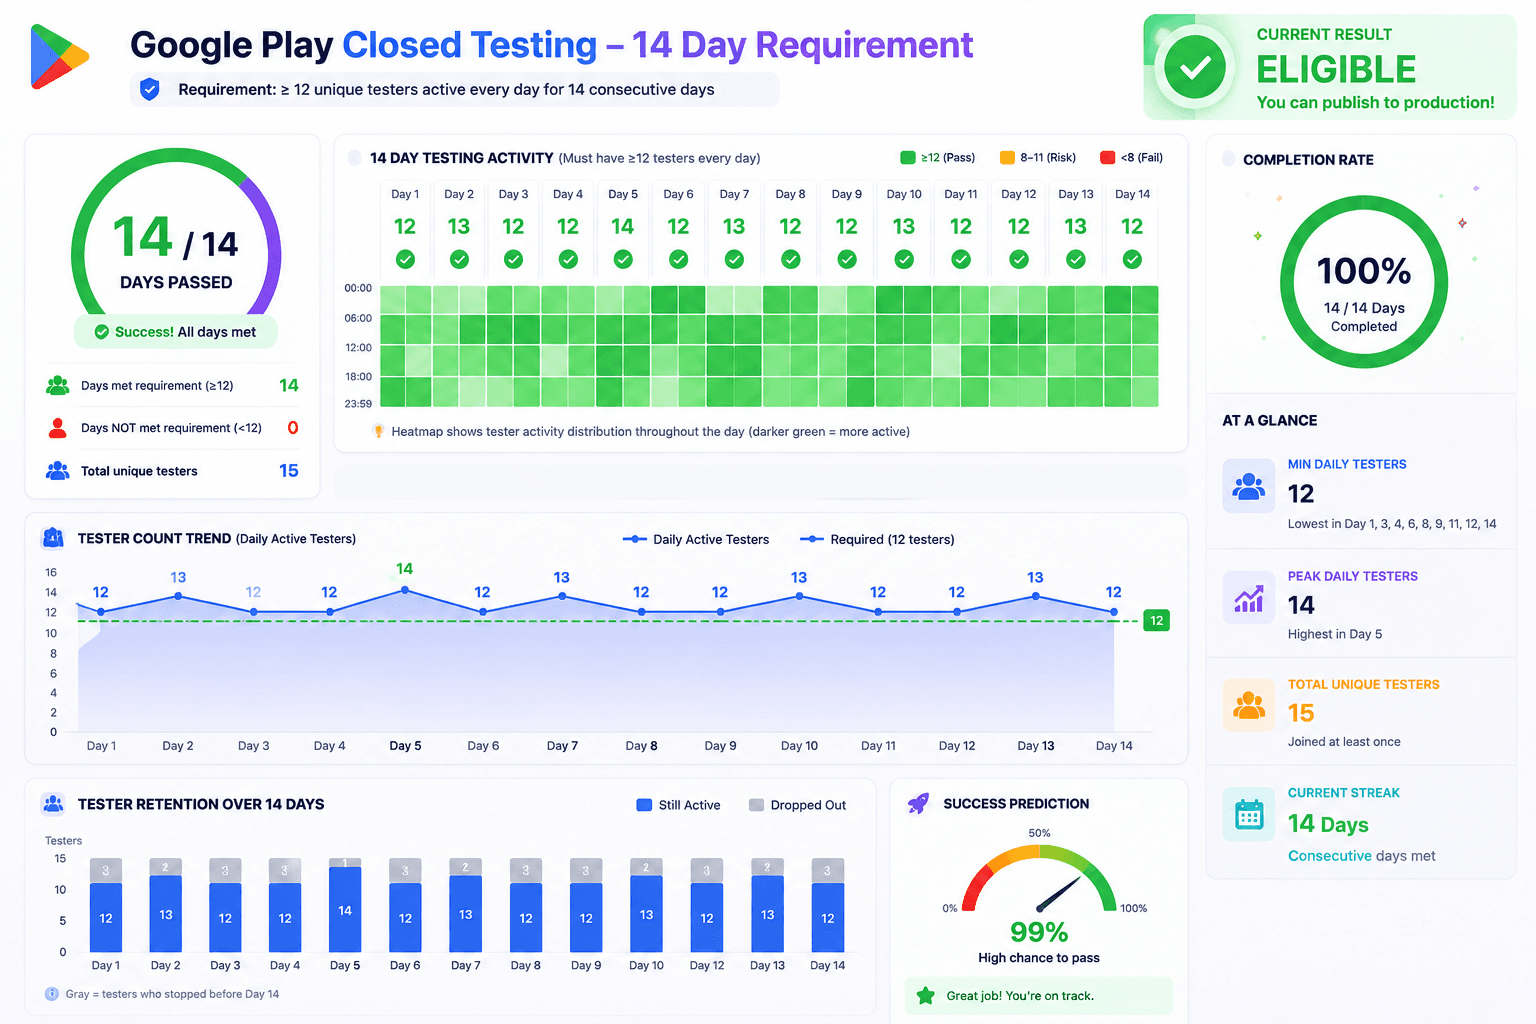Viewport: 1536px width, 1024px height.
Task: Click the blue group icon for total unique testers
Action: [x=58, y=471]
